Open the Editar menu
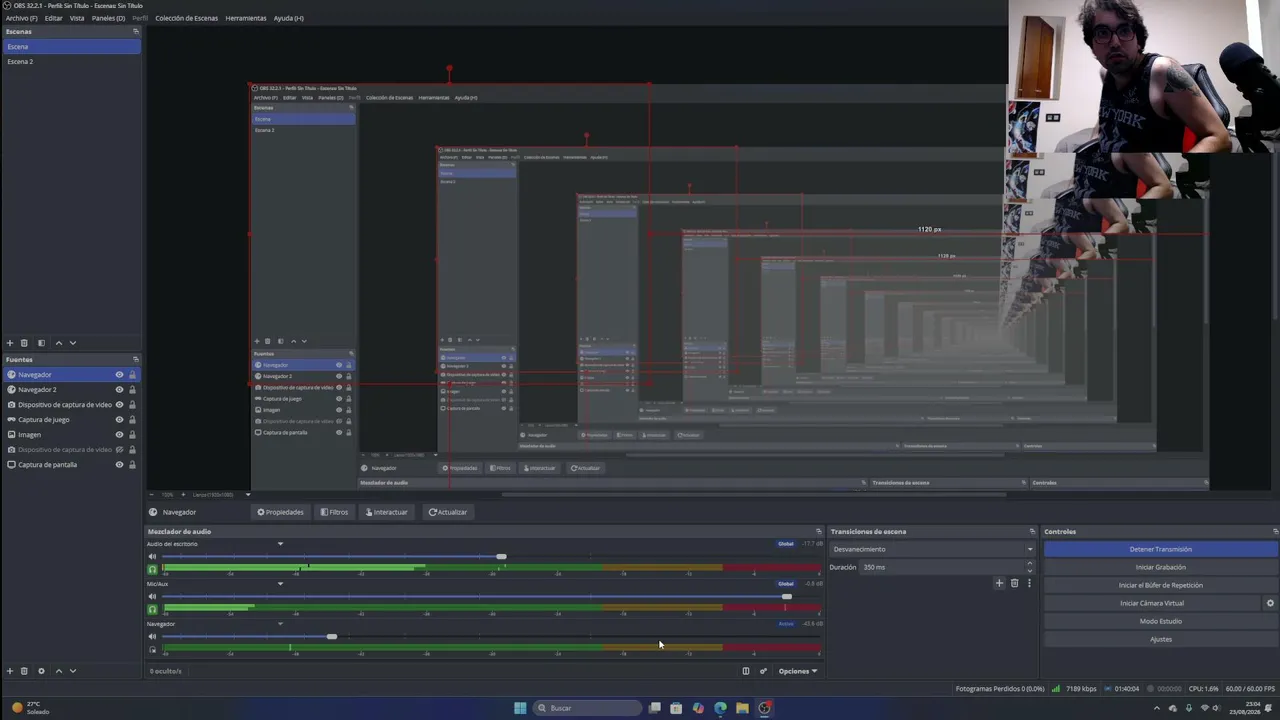Image resolution: width=1280 pixels, height=720 pixels. 53,18
